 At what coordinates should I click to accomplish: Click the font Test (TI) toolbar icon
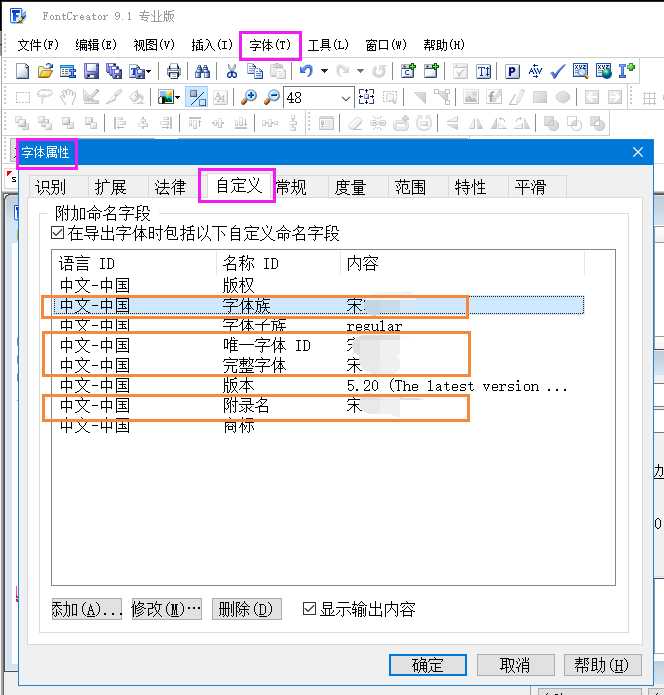pyautogui.click(x=483, y=71)
